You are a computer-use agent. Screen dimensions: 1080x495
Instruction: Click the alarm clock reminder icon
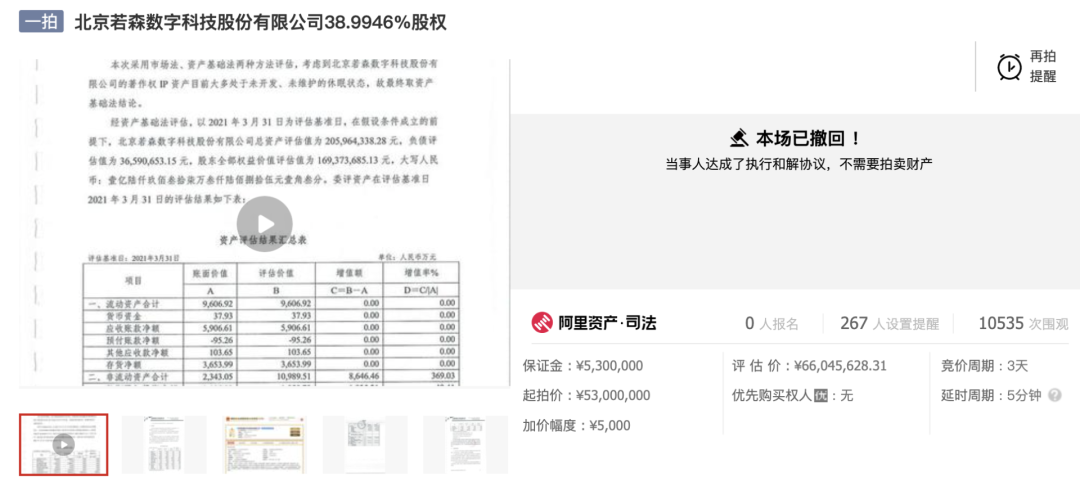1010,67
